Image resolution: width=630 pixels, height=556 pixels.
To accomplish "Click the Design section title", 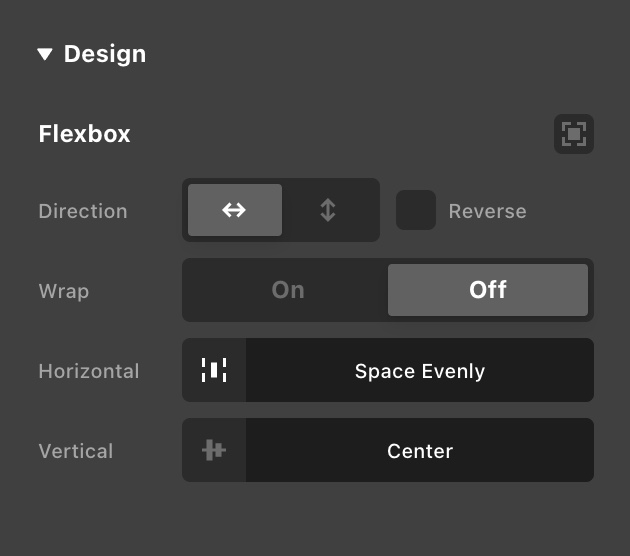I will 105,54.
